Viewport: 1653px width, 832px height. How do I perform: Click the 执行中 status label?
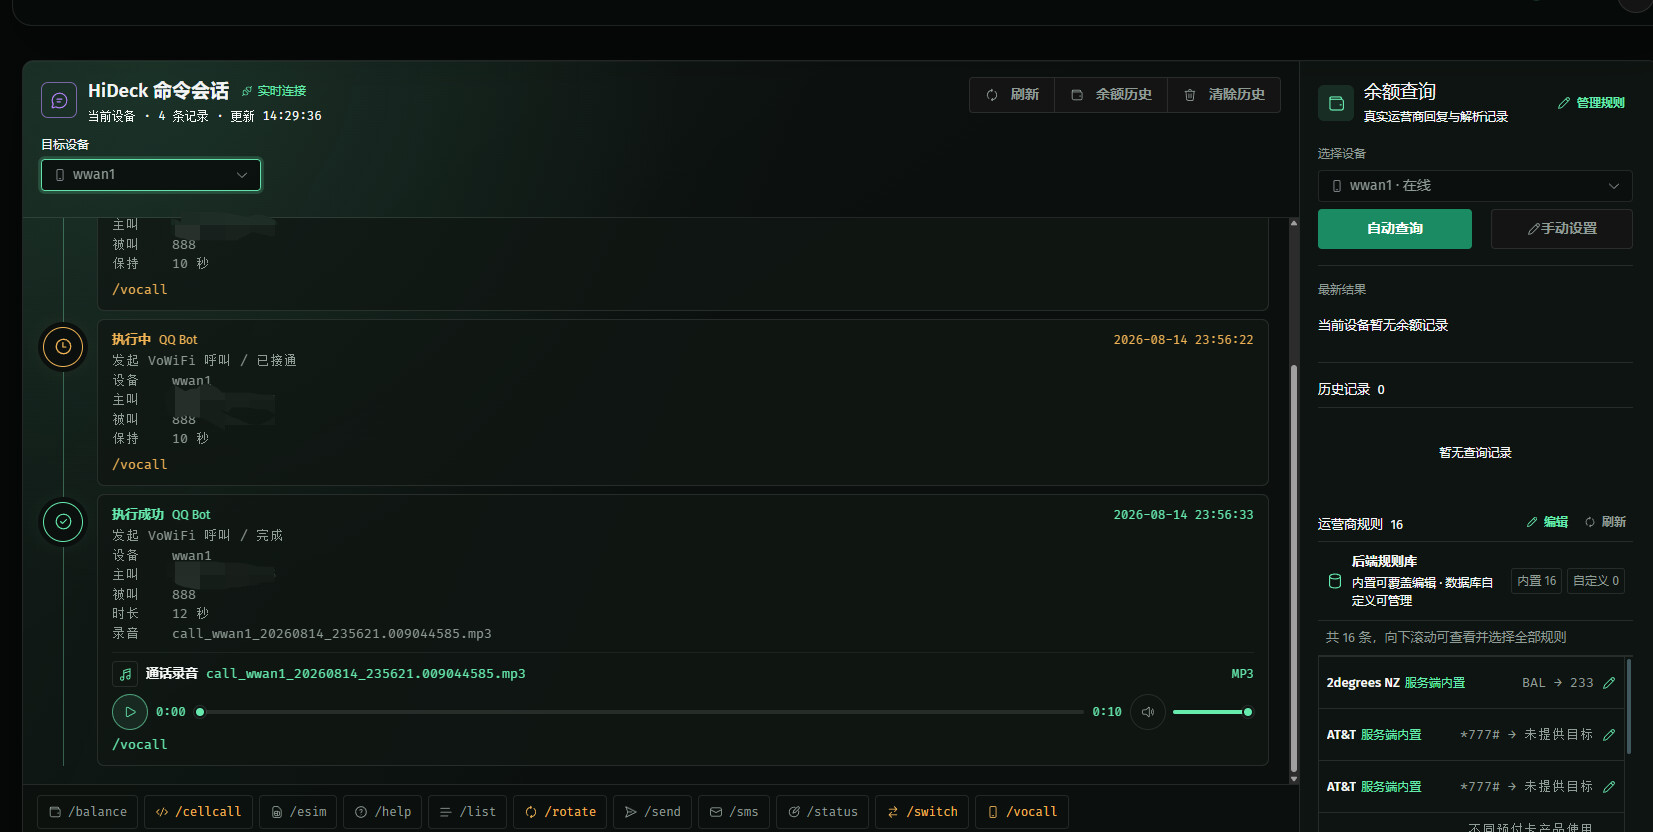(131, 340)
